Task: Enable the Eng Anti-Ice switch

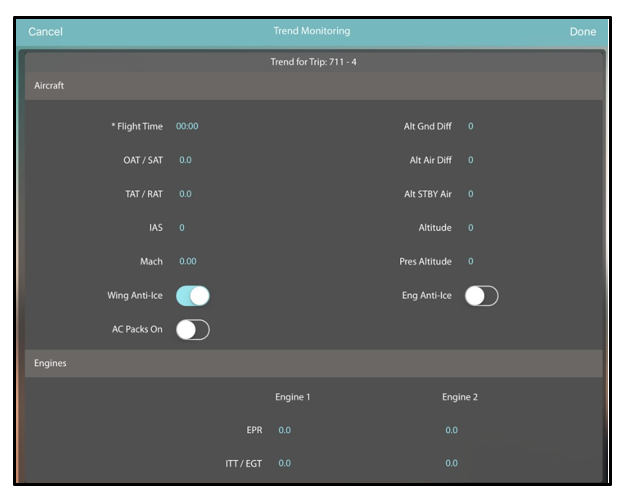Action: tap(481, 296)
